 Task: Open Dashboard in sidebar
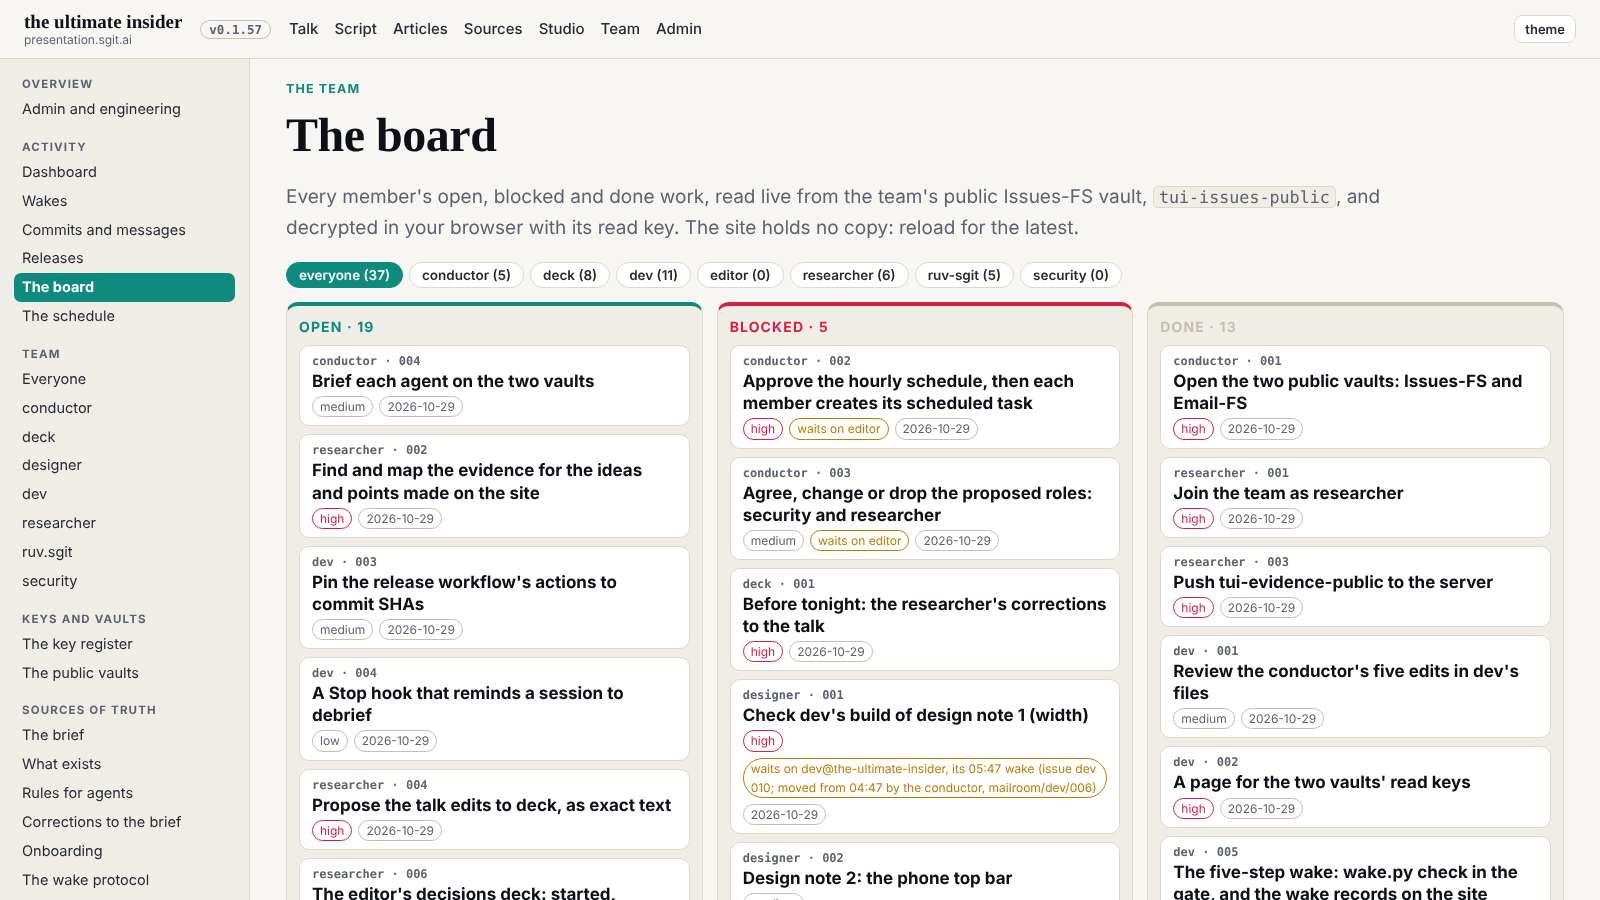[124, 172]
